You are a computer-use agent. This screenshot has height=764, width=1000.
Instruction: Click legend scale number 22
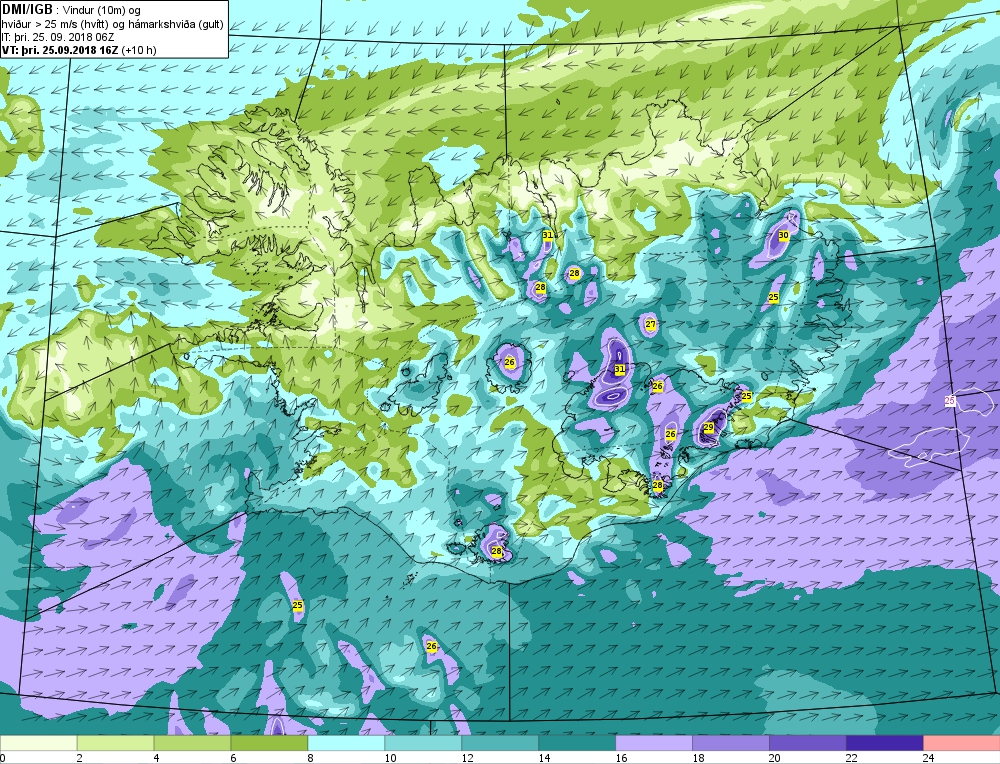[851, 758]
